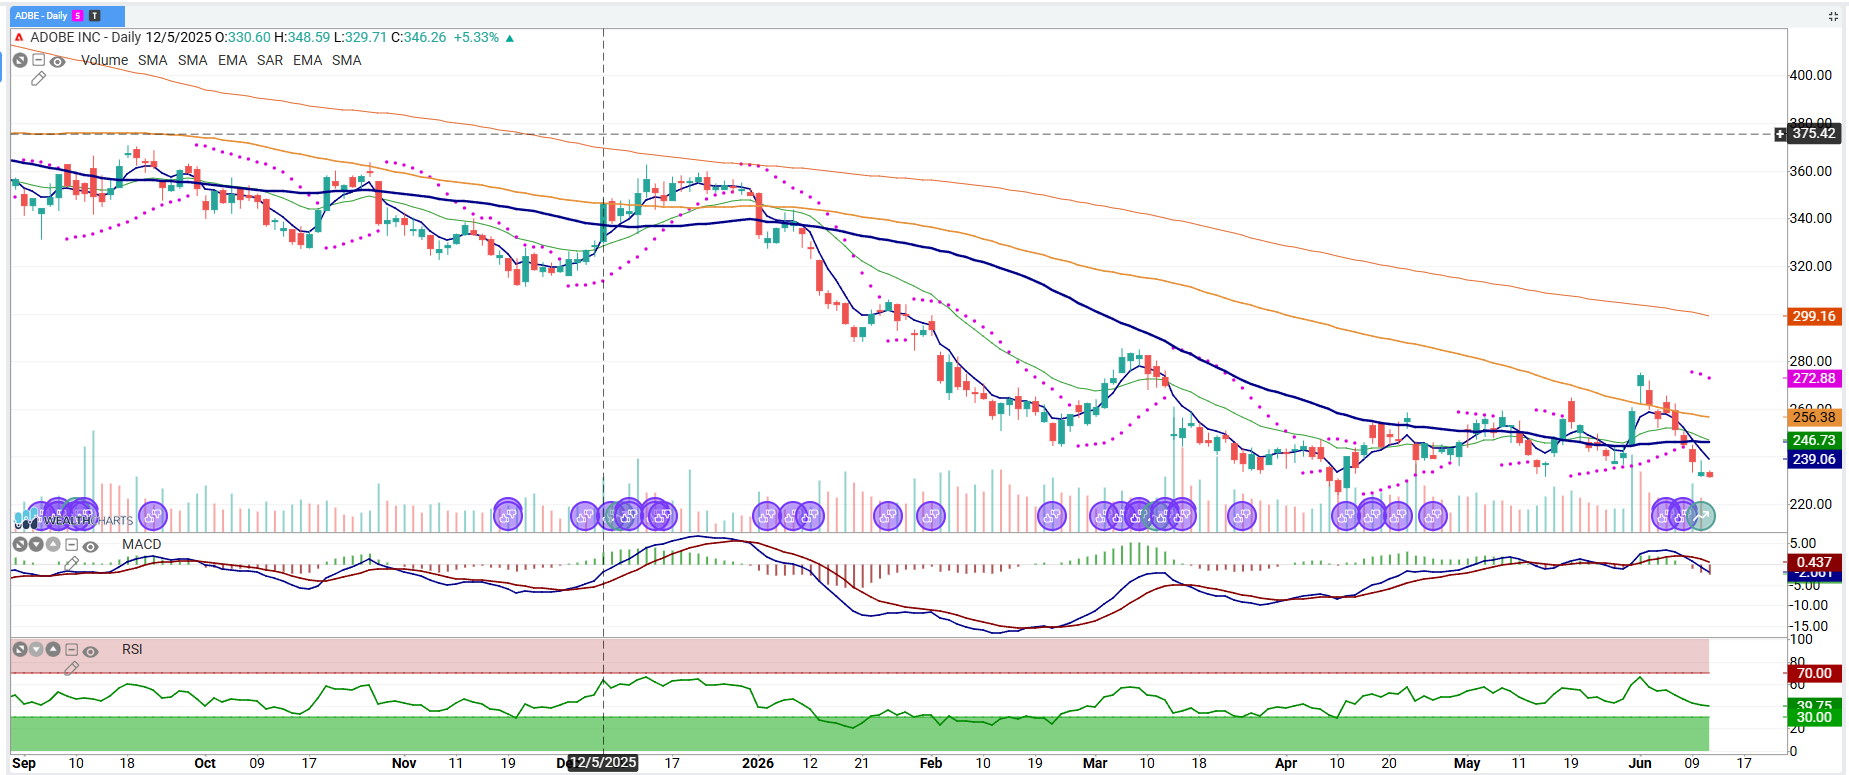
Task: Click the RSI pane title label
Action: (132, 649)
